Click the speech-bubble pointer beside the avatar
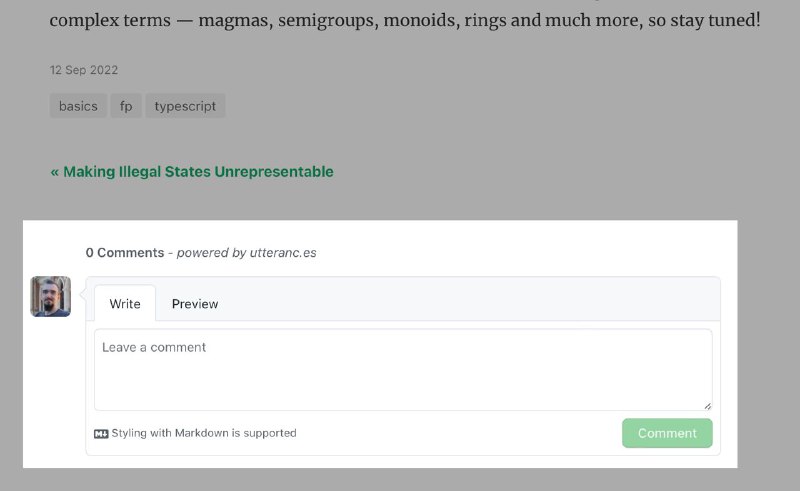The image size is (800, 491). 82,295
